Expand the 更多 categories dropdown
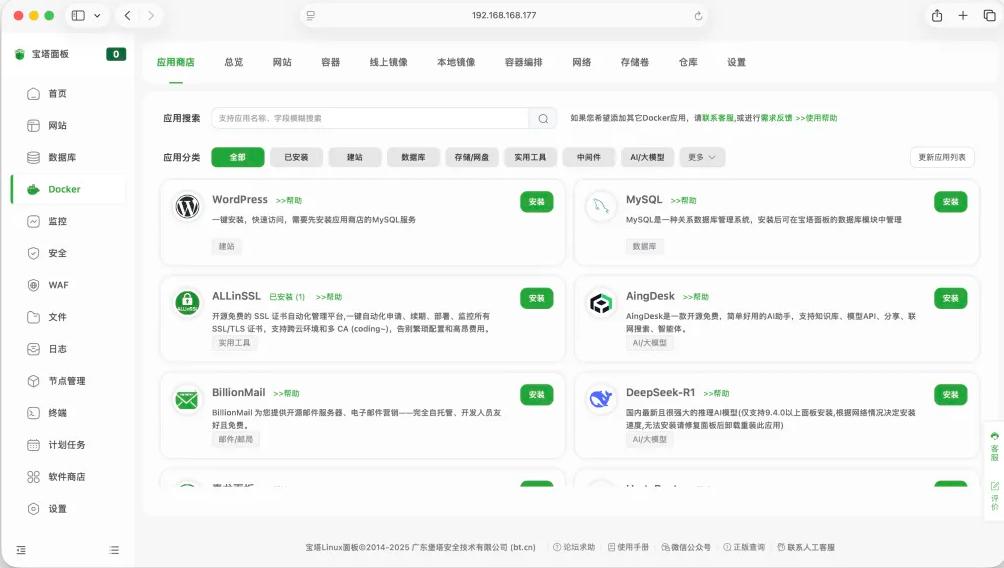 (x=702, y=158)
